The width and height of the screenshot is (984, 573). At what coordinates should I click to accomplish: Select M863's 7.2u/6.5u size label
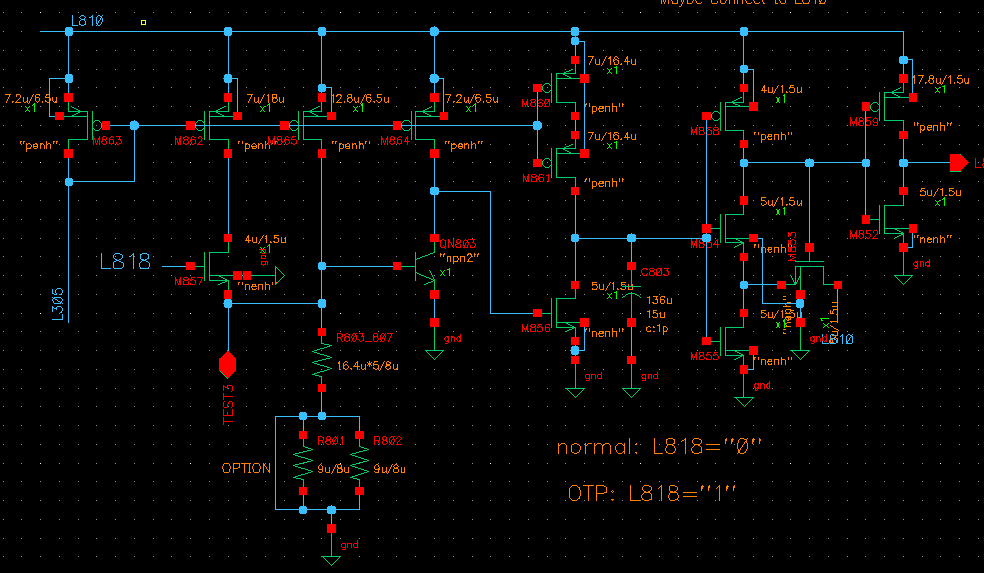31,99
